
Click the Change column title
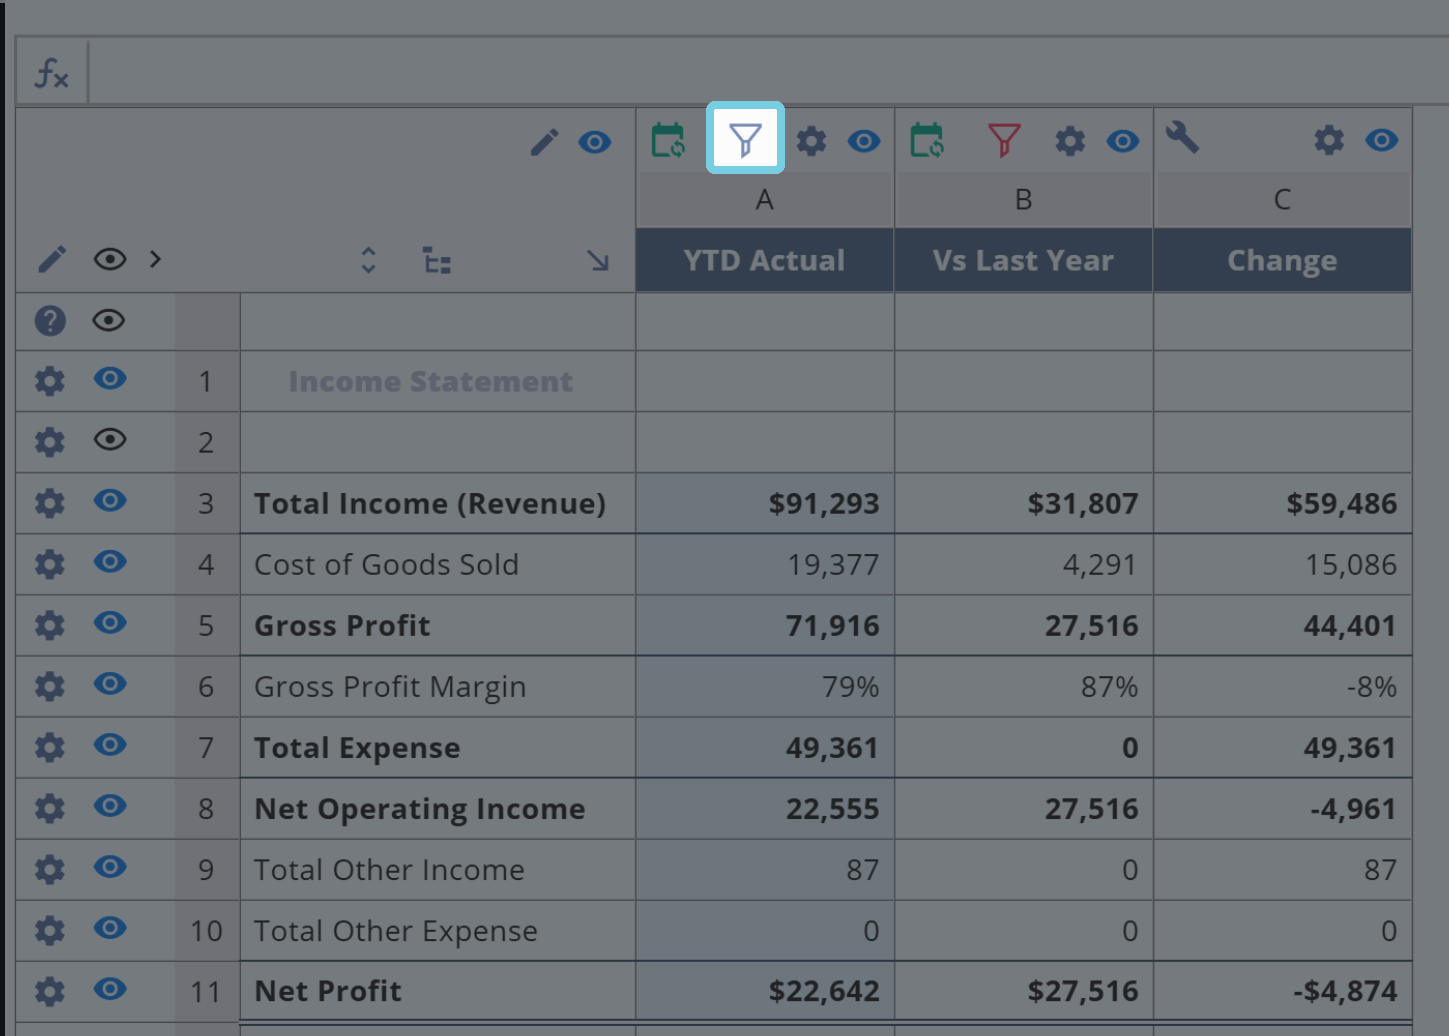pyautogui.click(x=1283, y=260)
